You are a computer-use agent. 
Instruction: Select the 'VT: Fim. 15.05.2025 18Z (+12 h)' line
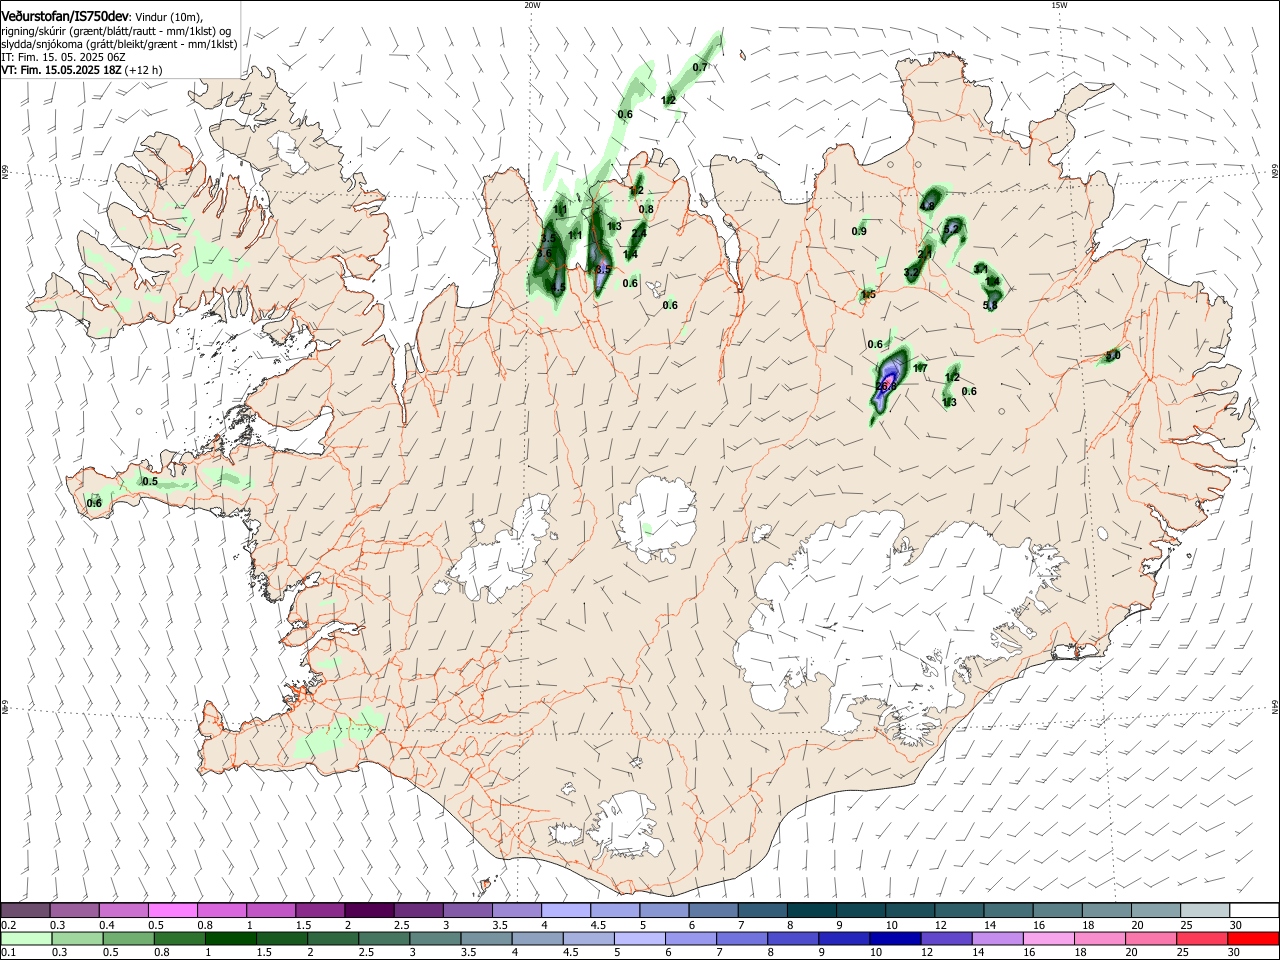pos(82,70)
